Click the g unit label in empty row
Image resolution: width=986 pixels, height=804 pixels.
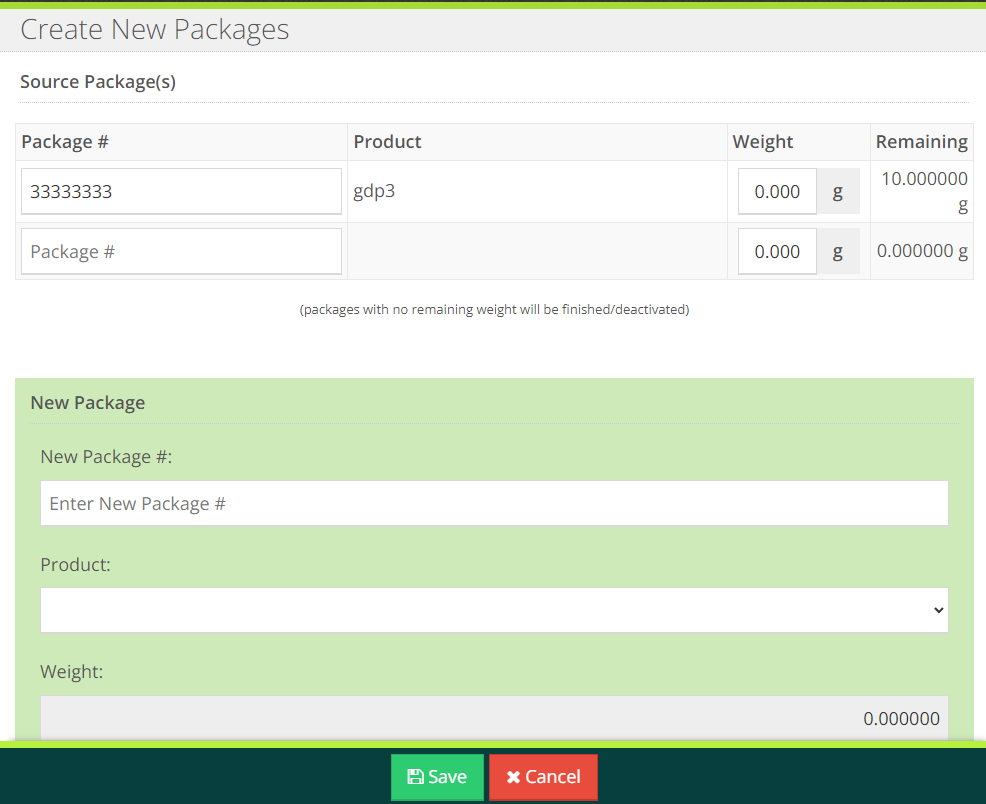[838, 251]
